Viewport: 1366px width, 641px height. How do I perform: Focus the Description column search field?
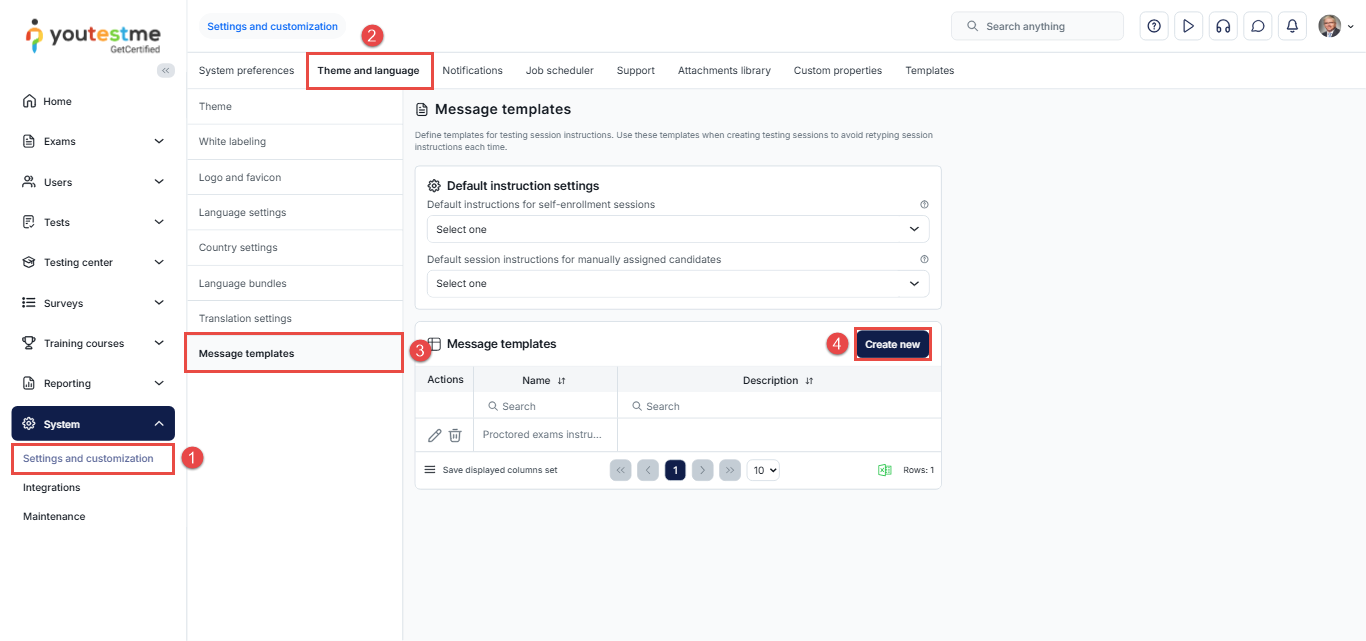[779, 406]
